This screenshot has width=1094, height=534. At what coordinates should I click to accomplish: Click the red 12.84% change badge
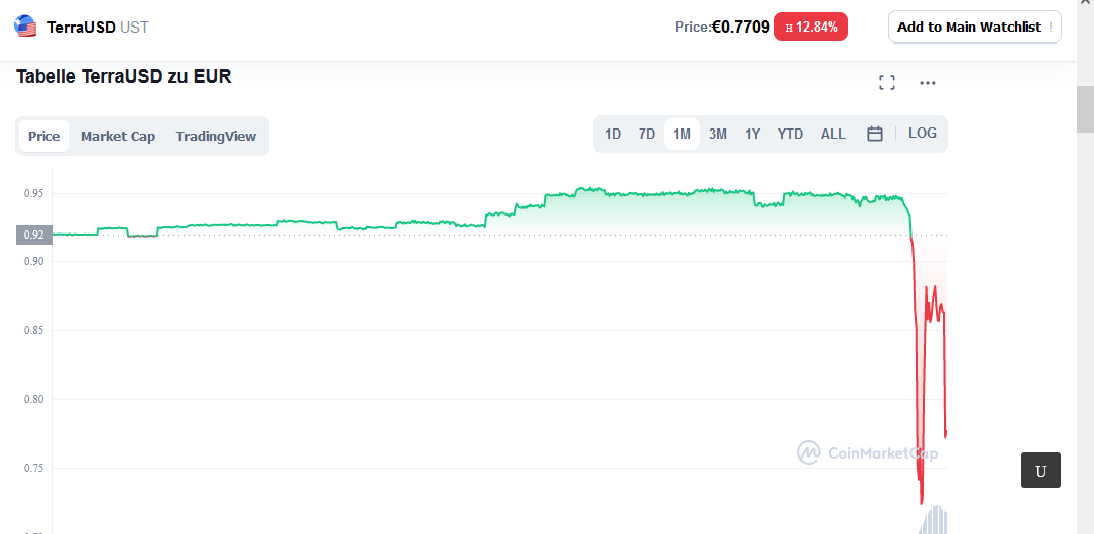811,27
